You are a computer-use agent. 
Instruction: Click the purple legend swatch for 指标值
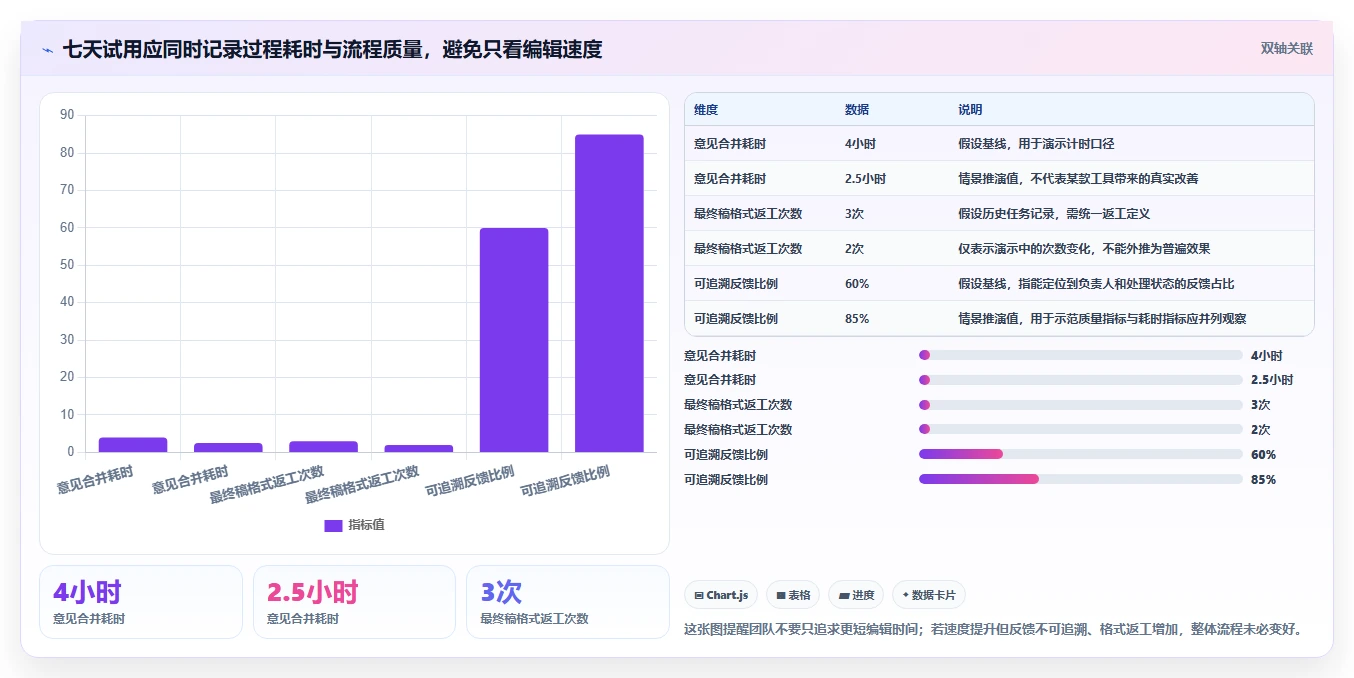click(333, 525)
